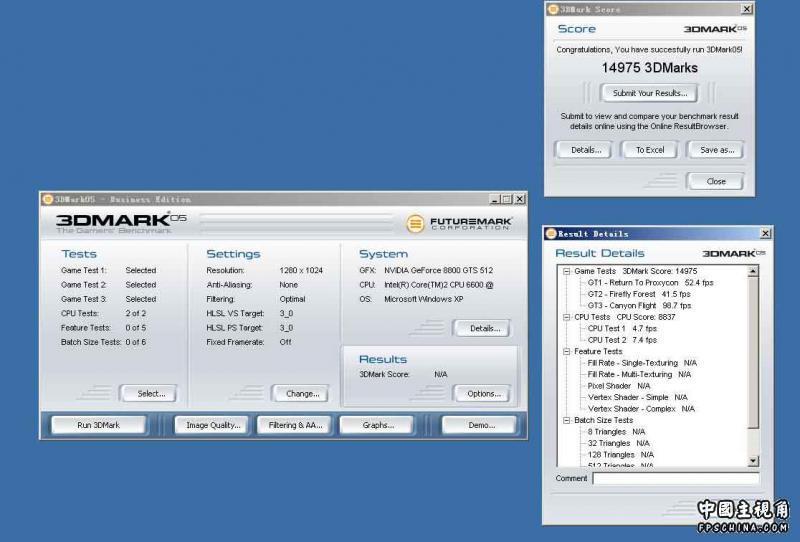
Task: Open Filtering & AA options
Action: tap(295, 425)
